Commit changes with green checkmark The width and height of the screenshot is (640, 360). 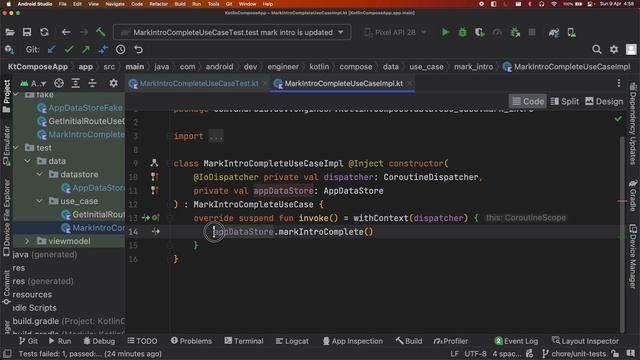(x=69, y=49)
